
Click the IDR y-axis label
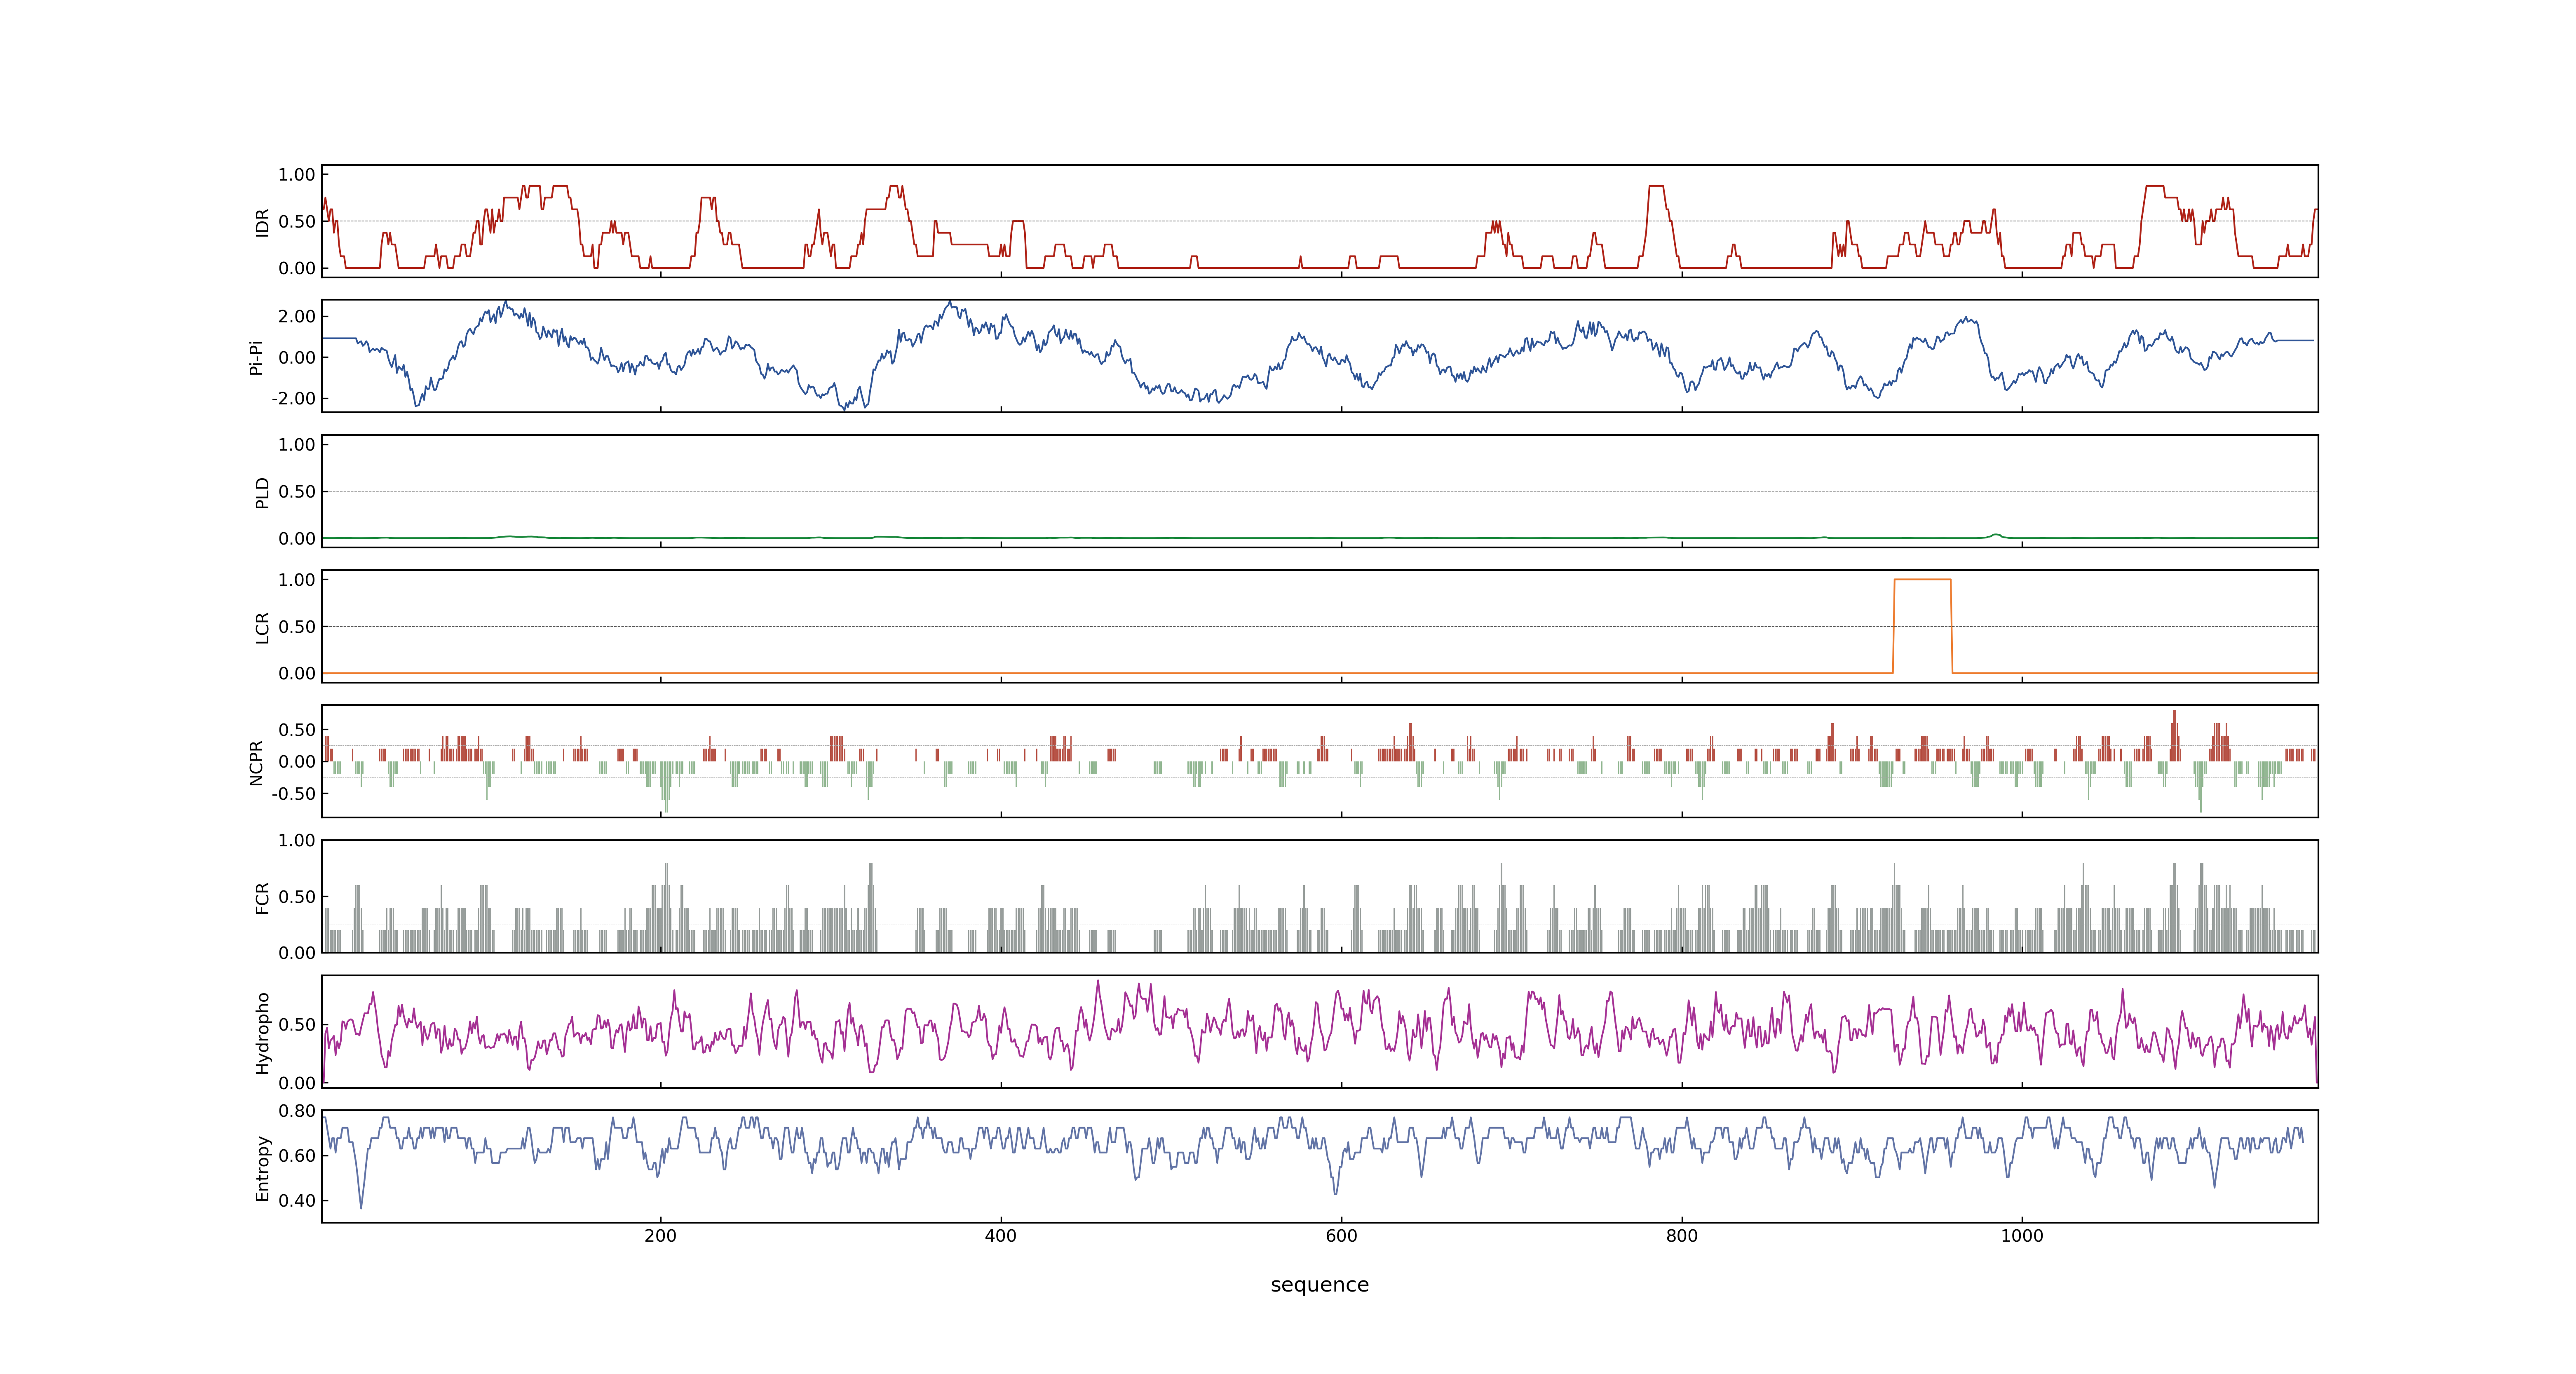pyautogui.click(x=262, y=222)
